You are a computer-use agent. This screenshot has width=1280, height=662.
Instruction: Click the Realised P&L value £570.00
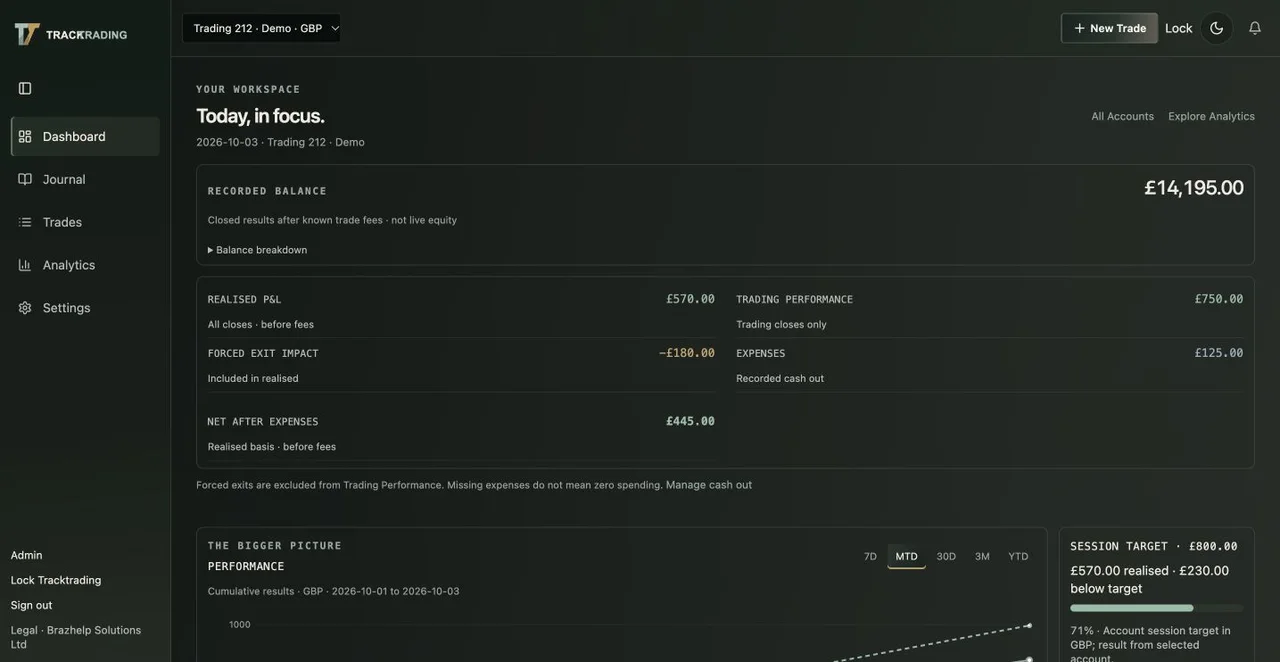click(x=691, y=299)
